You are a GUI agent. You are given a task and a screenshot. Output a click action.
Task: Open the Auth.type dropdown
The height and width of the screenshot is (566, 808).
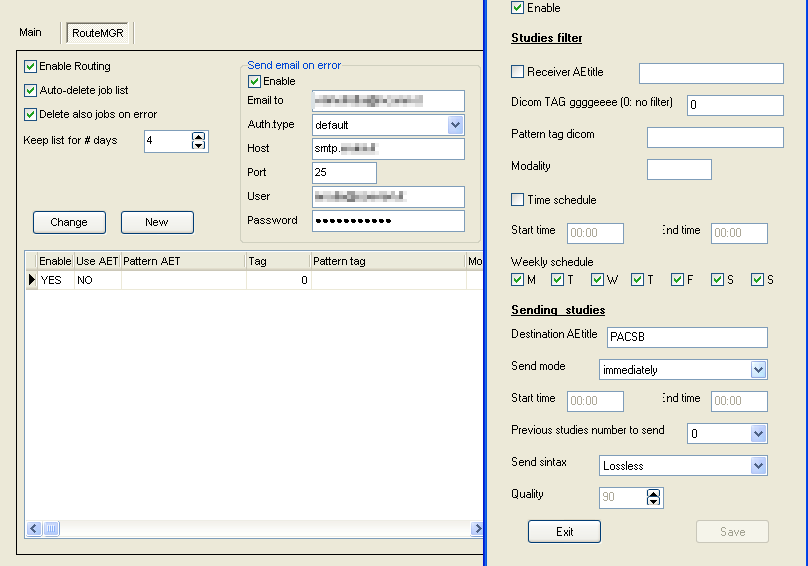pos(455,125)
